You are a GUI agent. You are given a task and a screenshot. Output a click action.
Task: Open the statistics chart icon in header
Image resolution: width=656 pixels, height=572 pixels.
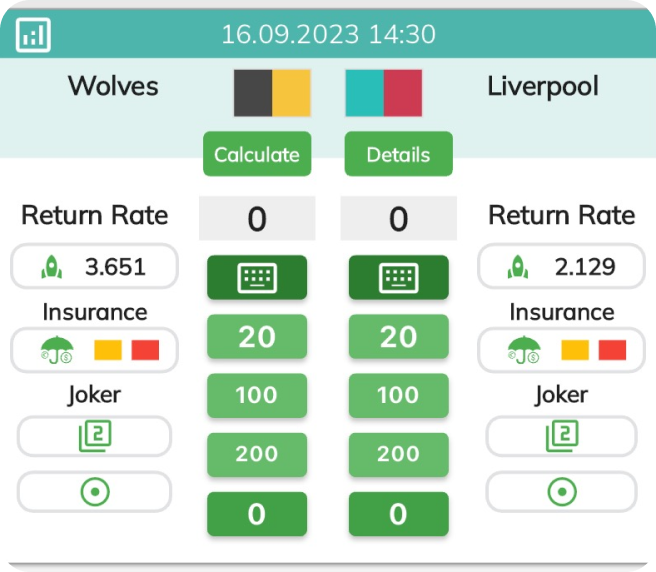pyautogui.click(x=33, y=36)
